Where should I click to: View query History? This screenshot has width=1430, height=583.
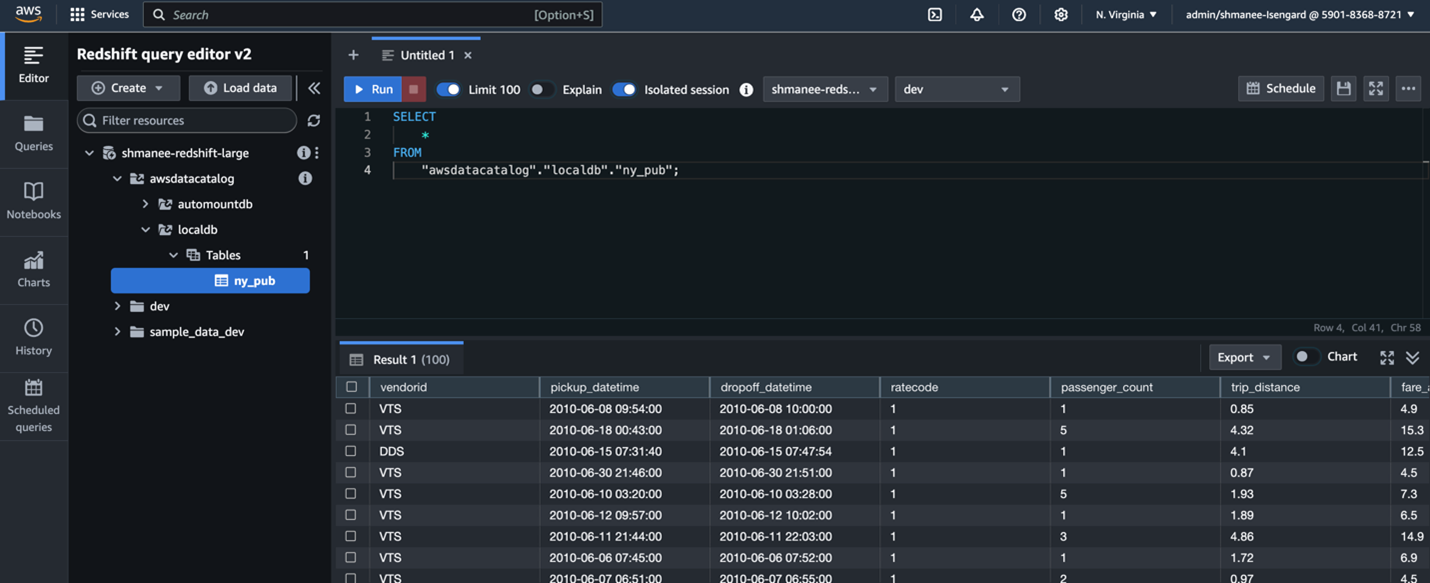point(33,336)
